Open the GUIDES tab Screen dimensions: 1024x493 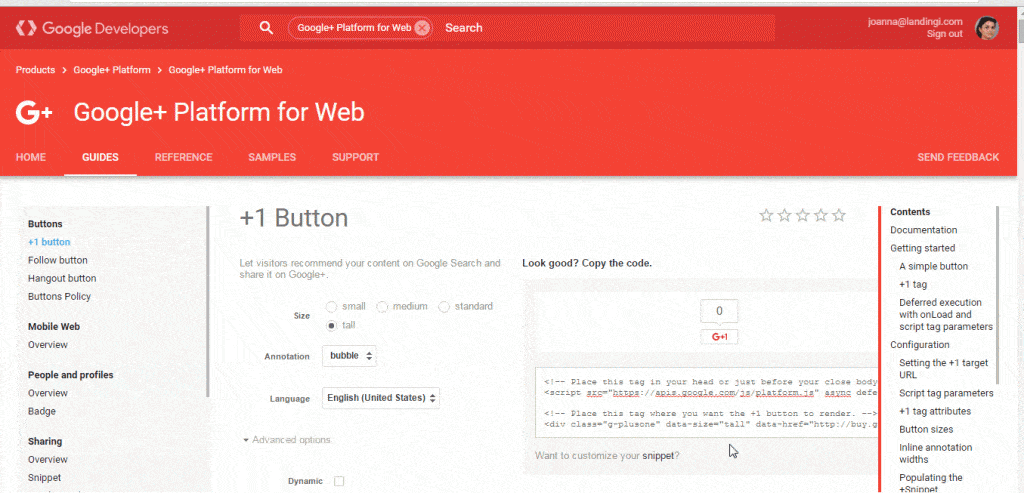tap(101, 157)
